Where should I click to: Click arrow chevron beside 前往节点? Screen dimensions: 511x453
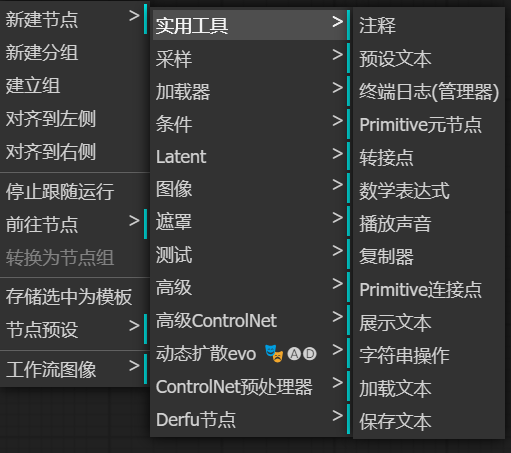point(134,220)
